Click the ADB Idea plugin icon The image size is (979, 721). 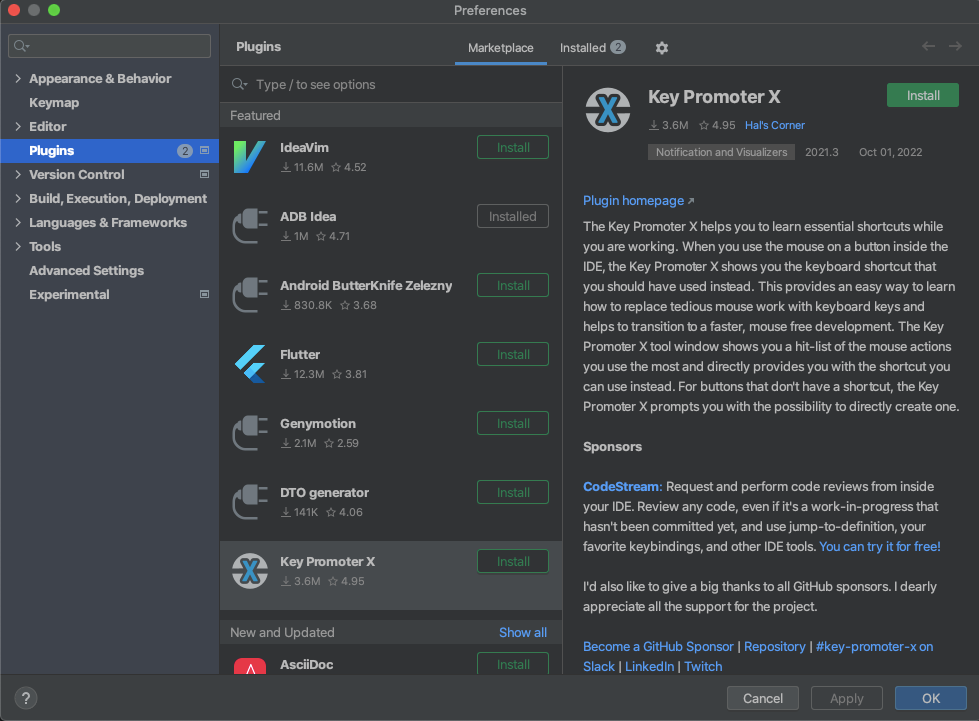click(x=249, y=226)
